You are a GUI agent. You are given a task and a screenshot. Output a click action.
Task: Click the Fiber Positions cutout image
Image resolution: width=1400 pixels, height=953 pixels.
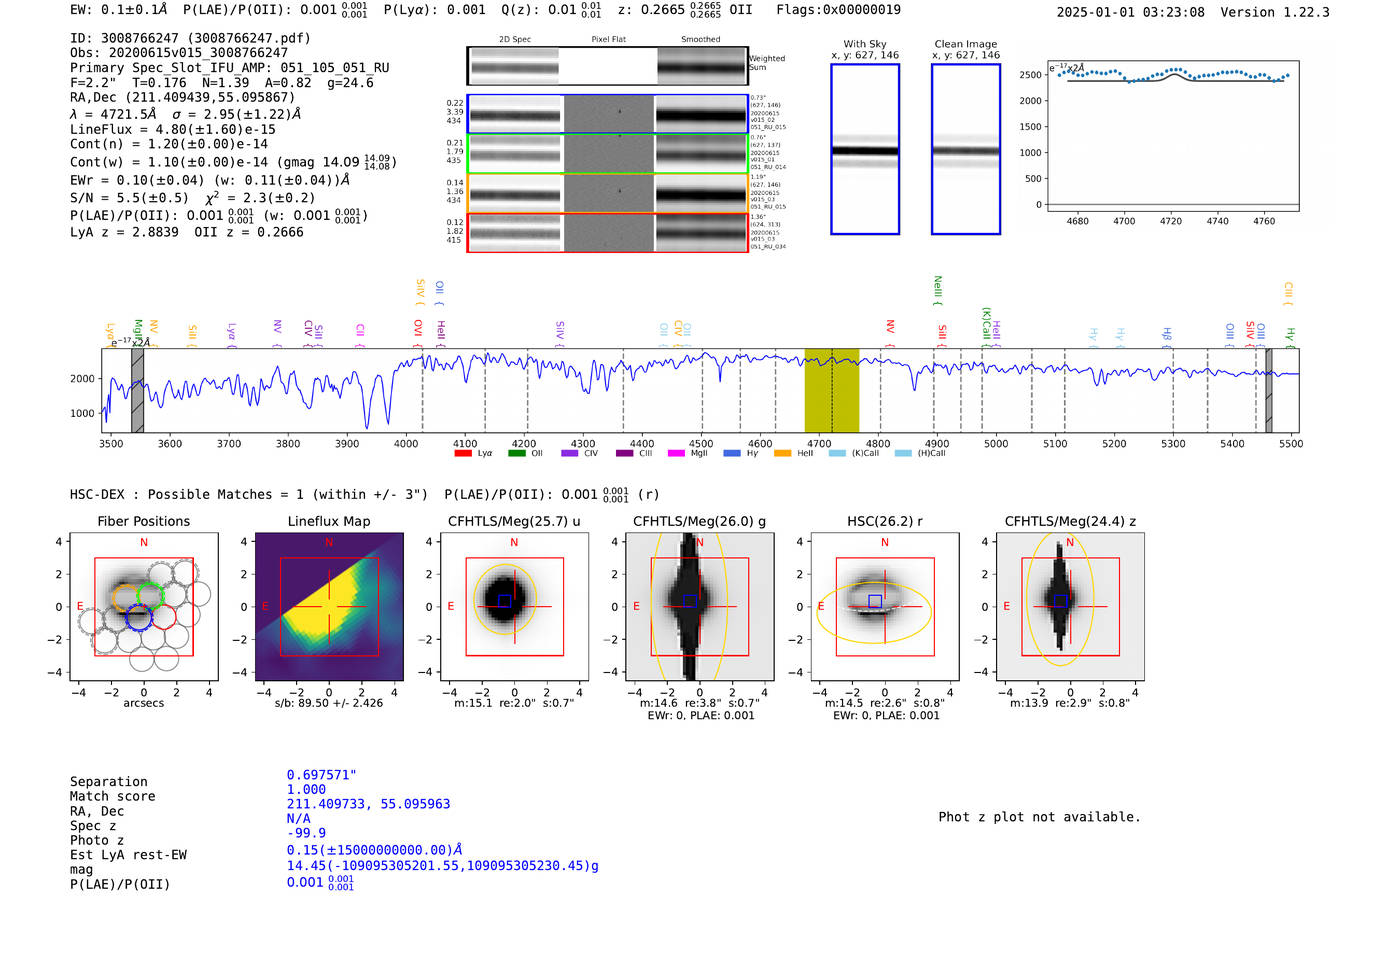coord(143,607)
